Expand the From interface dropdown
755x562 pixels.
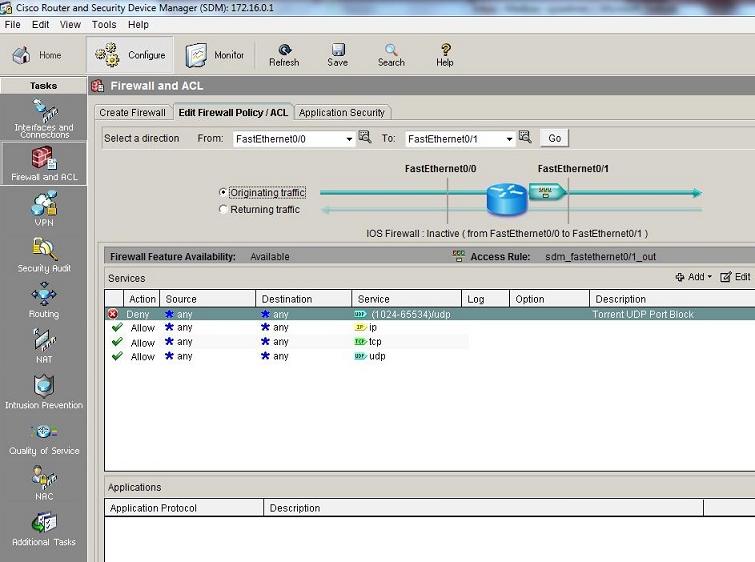point(349,139)
